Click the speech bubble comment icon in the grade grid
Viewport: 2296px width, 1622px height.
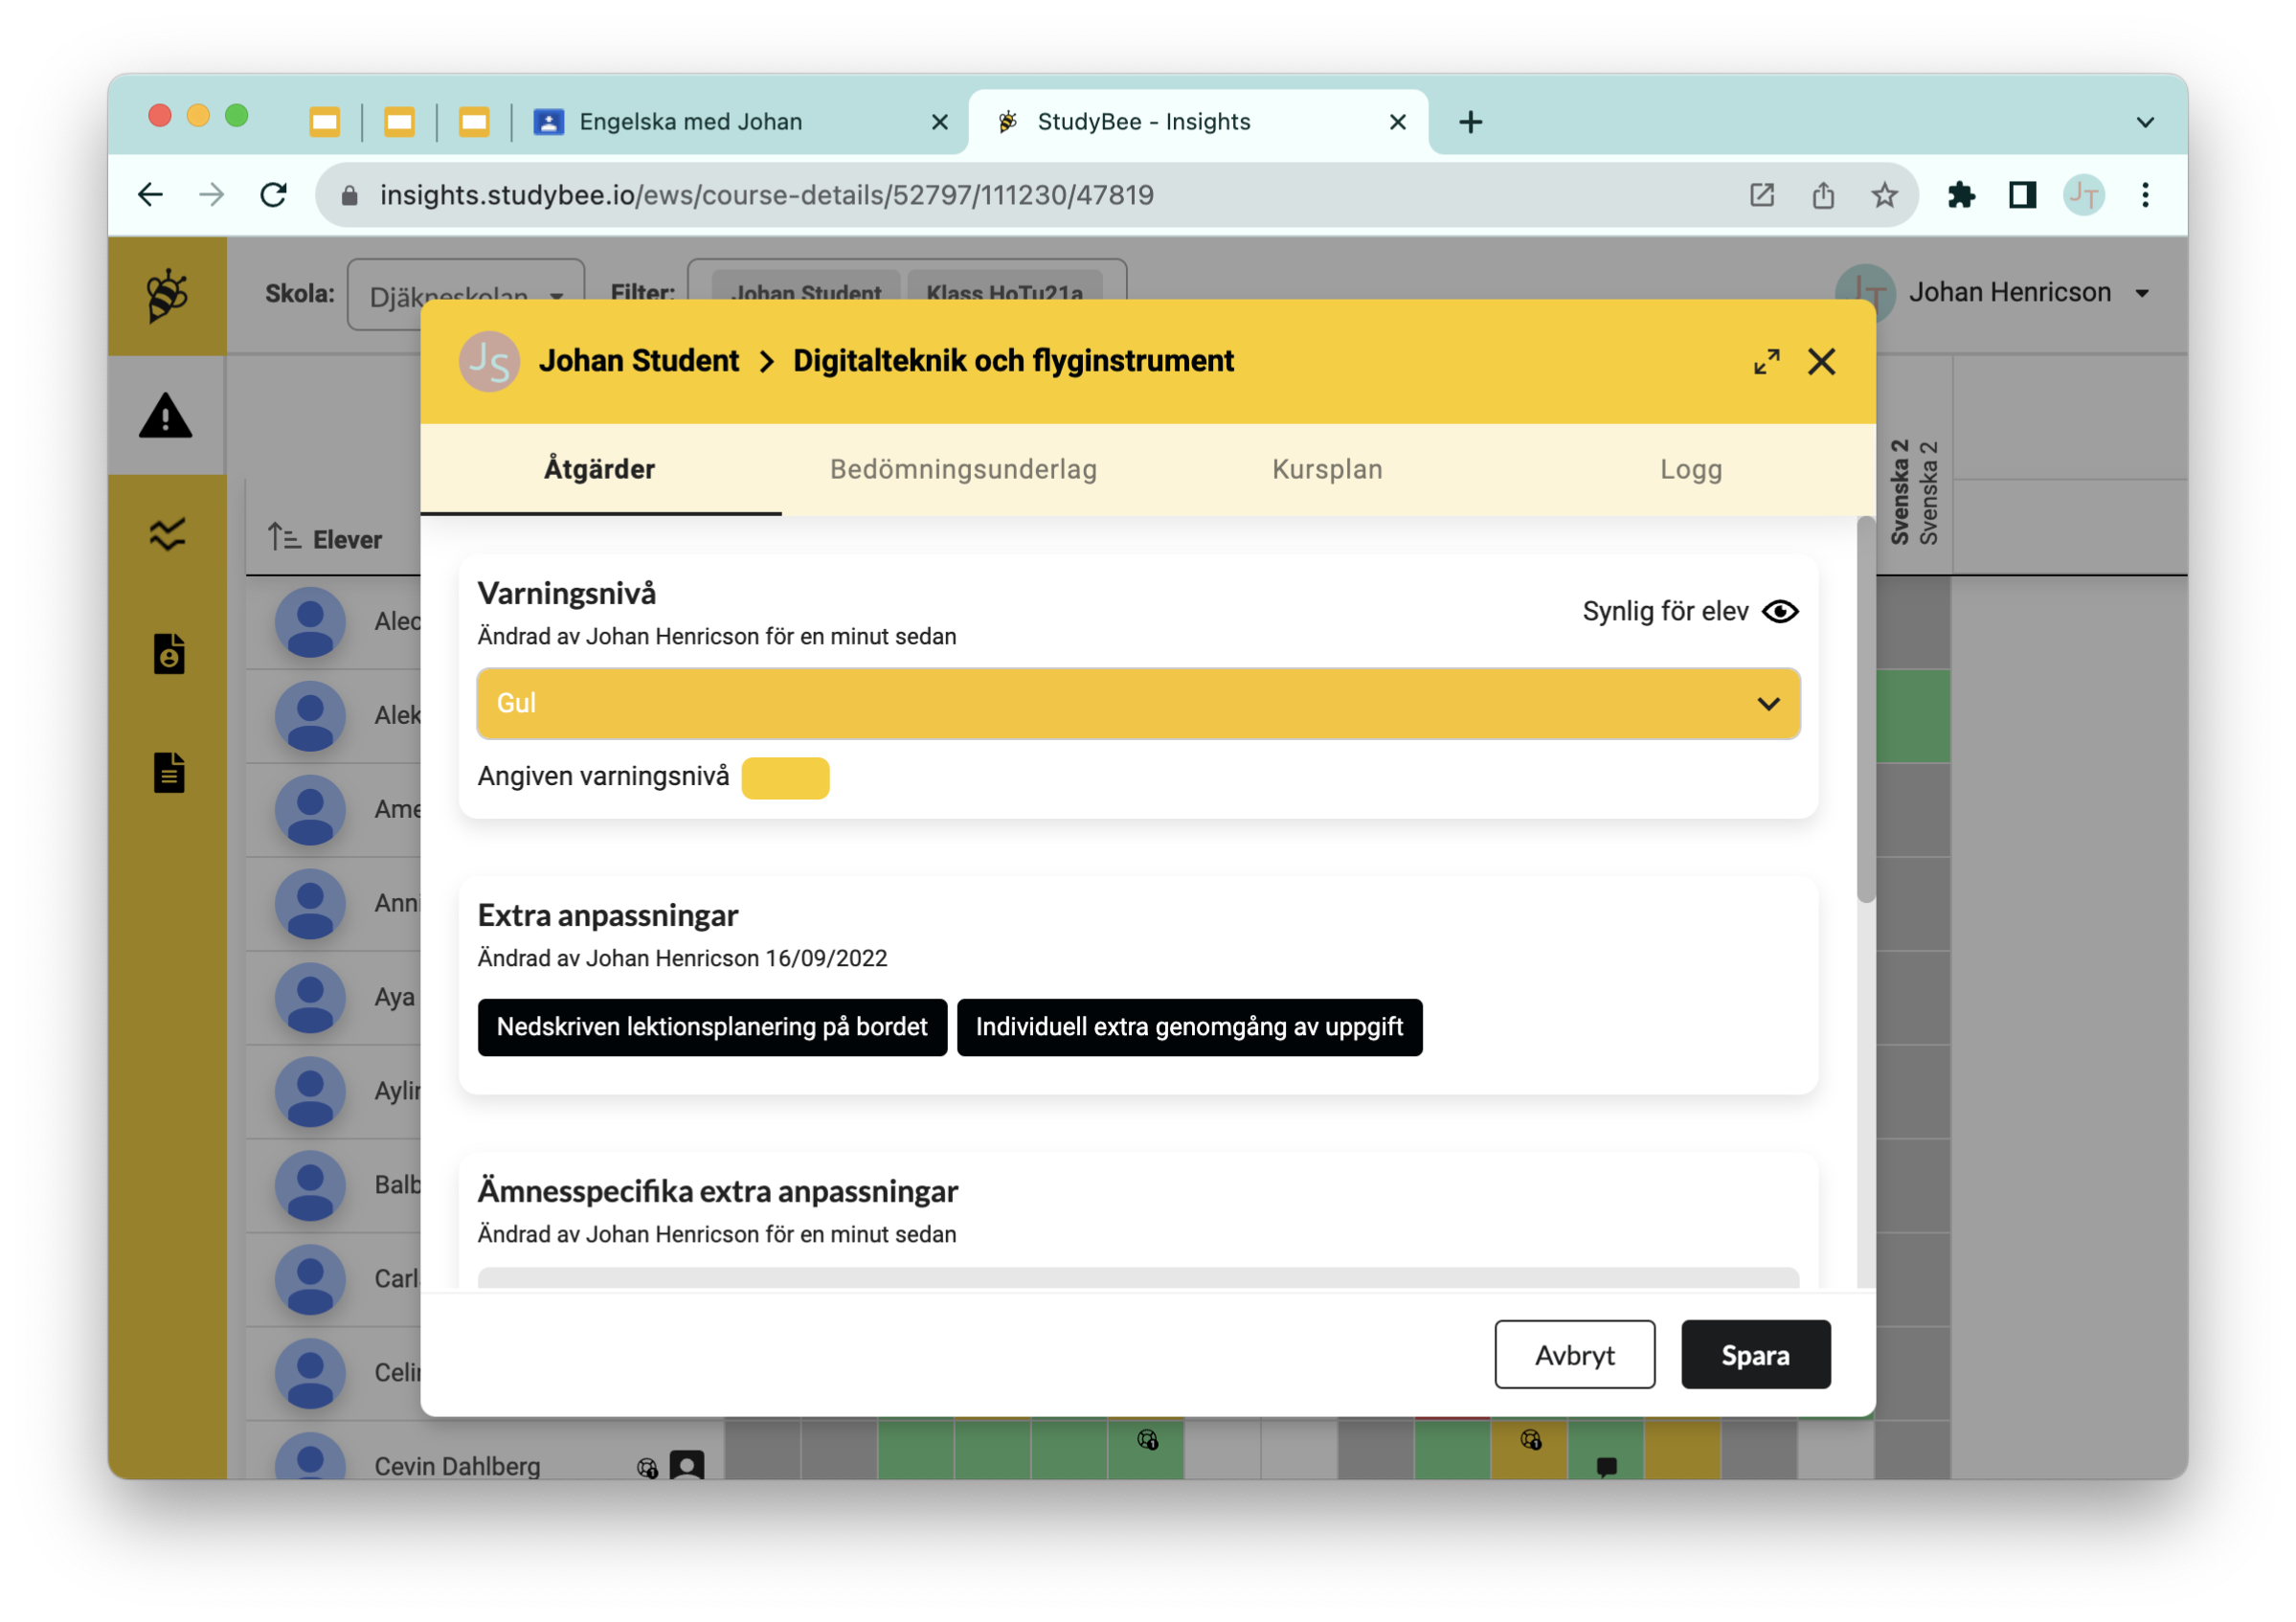(x=1607, y=1467)
